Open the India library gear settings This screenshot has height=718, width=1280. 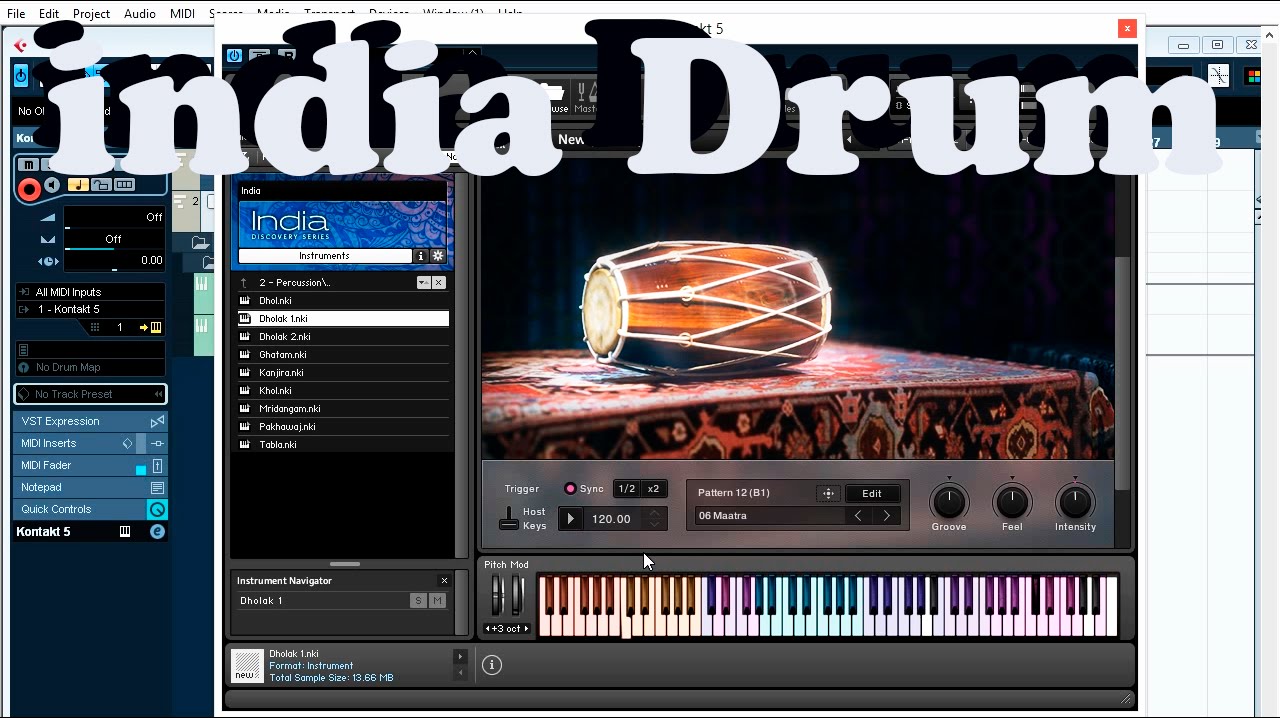click(x=438, y=256)
